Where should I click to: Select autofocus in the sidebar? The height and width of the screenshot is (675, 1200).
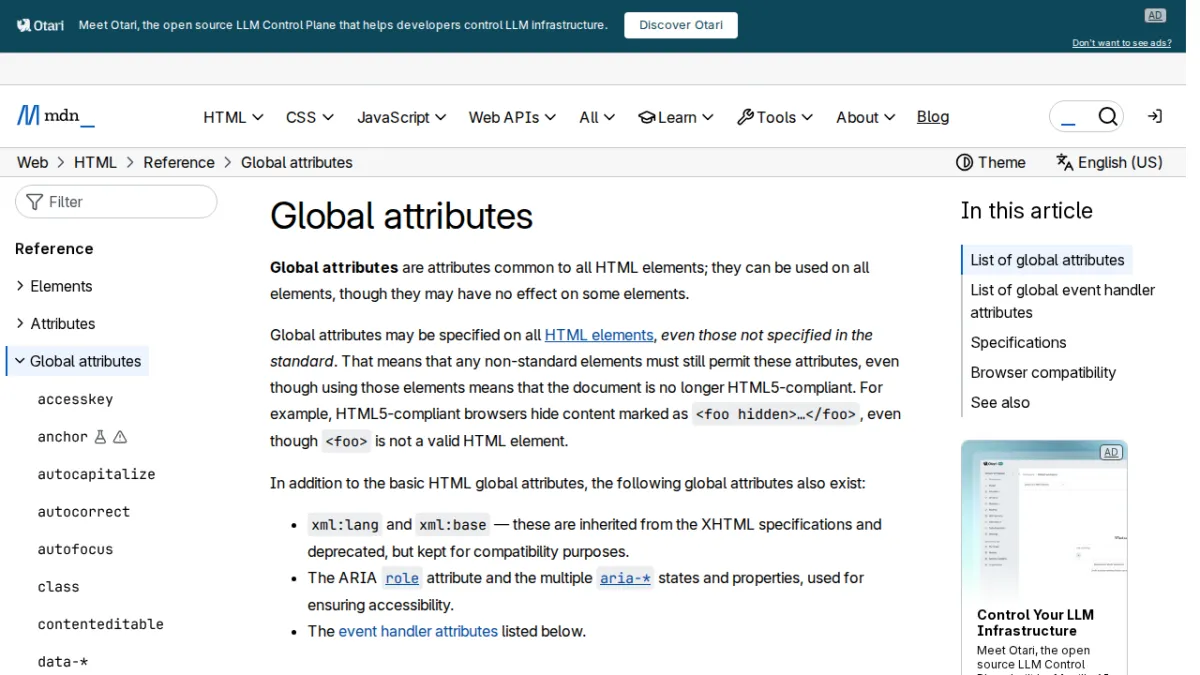tap(75, 549)
